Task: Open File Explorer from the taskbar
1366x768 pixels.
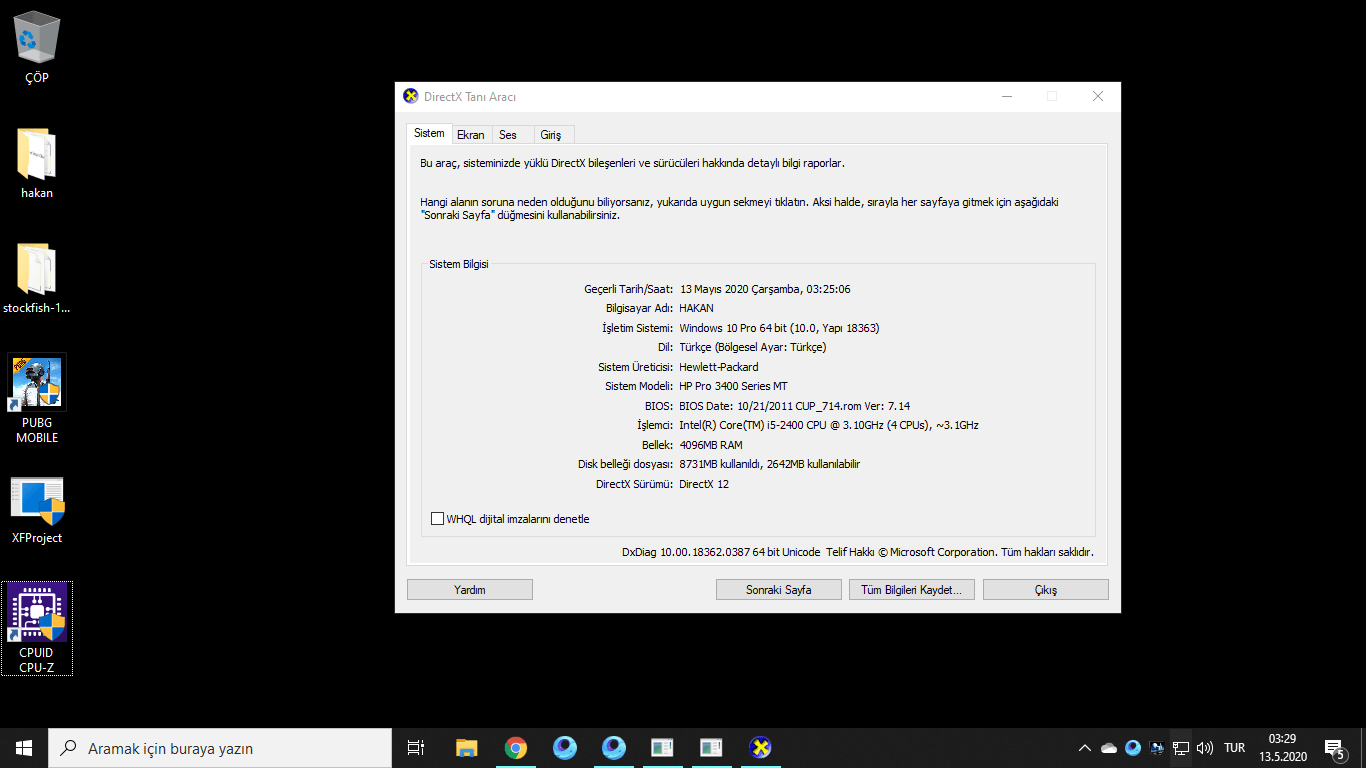Action: 466,748
